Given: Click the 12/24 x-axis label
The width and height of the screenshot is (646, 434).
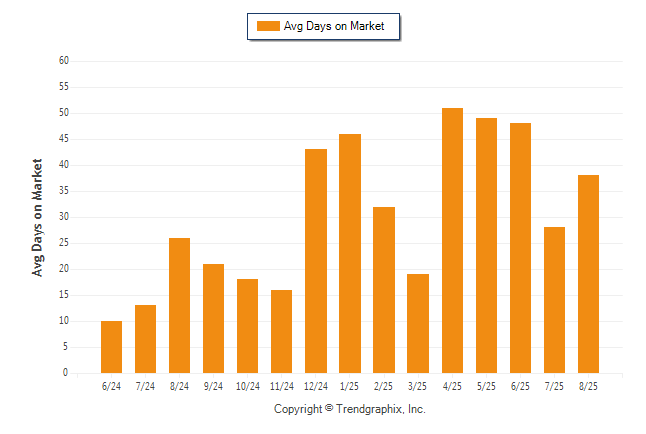Looking at the screenshot, I should [316, 386].
